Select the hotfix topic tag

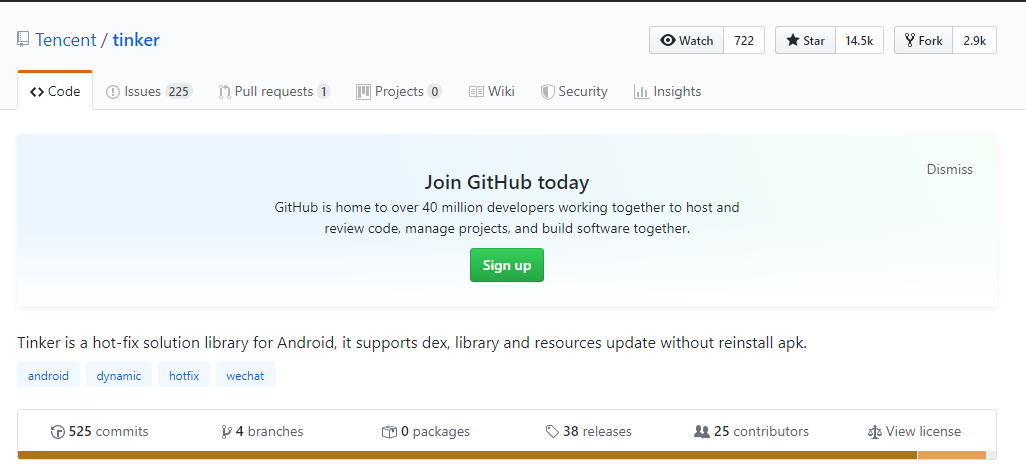pyautogui.click(x=184, y=376)
